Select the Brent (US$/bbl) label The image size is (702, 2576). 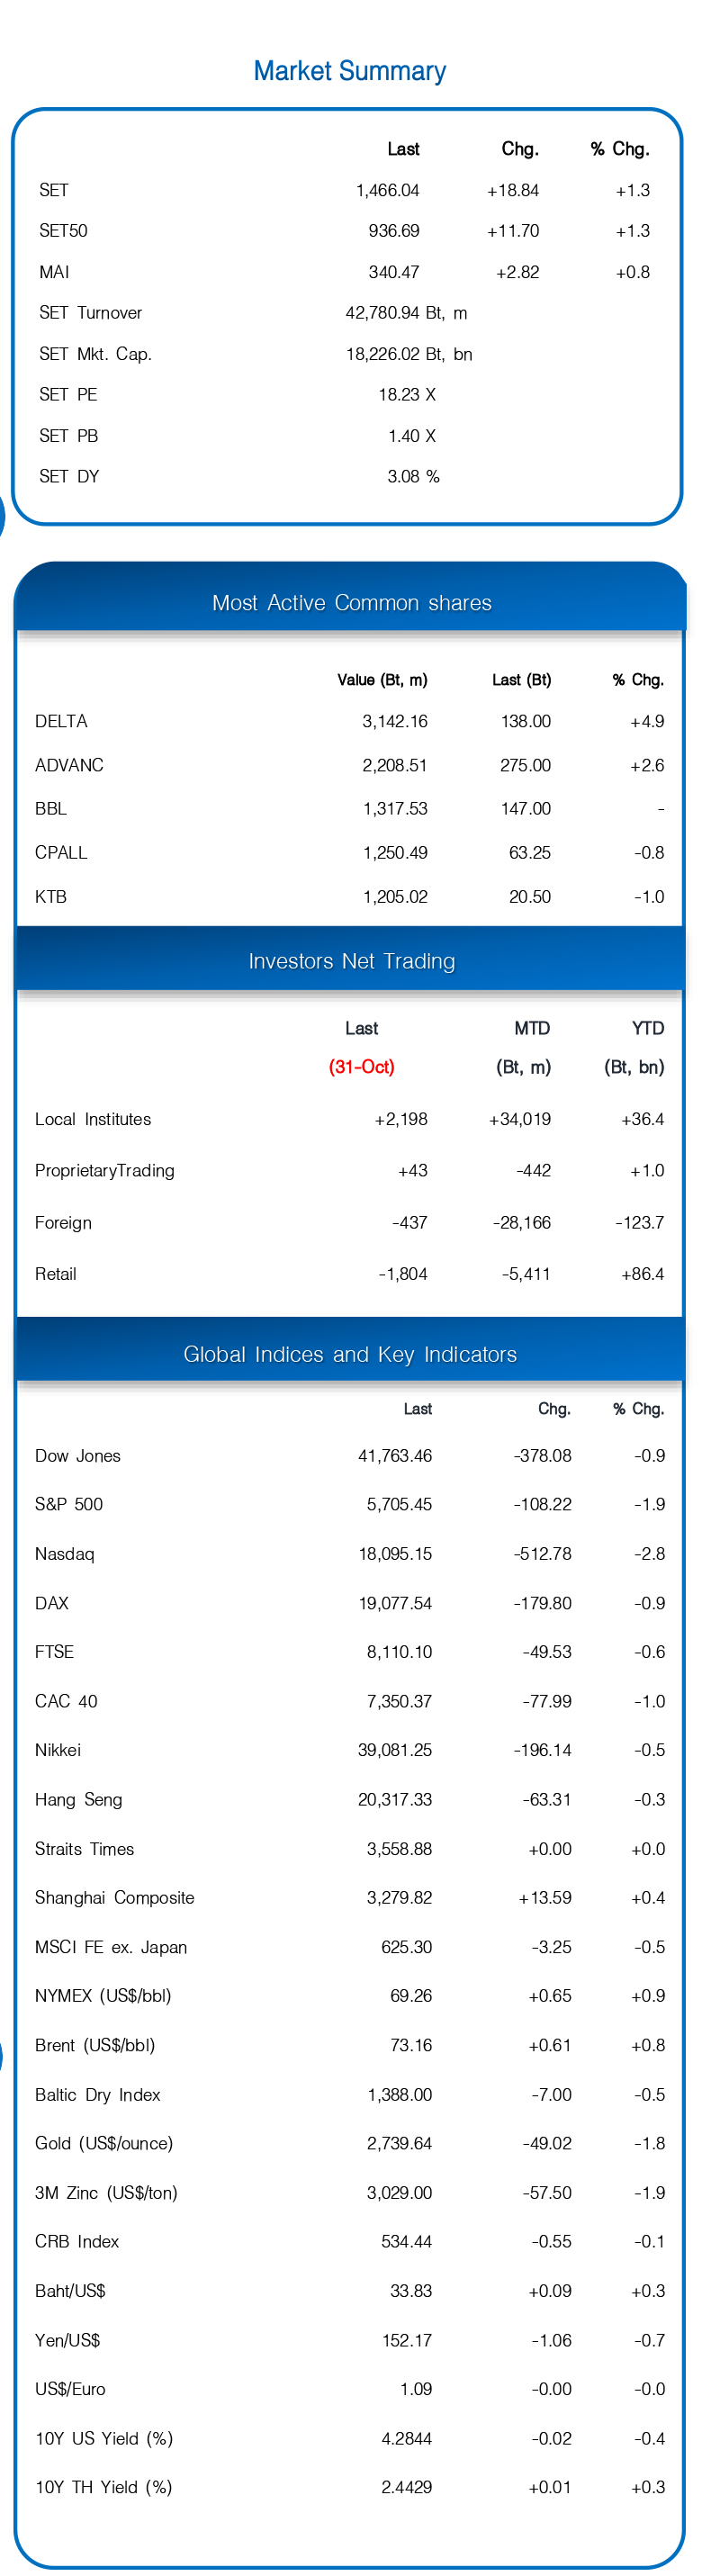point(95,2045)
